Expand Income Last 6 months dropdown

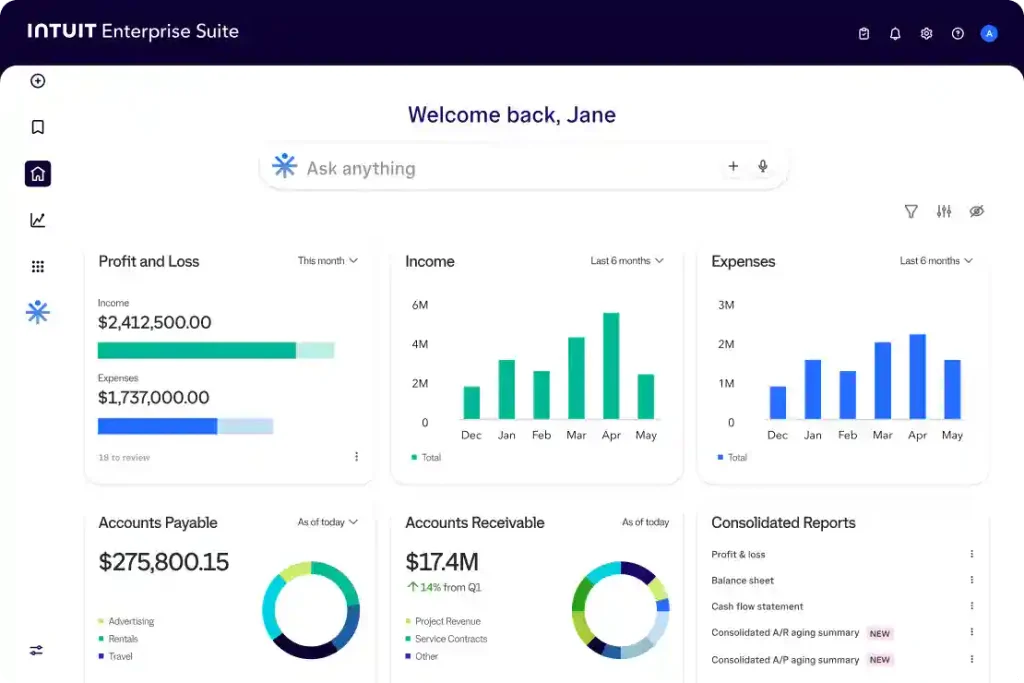[627, 261]
